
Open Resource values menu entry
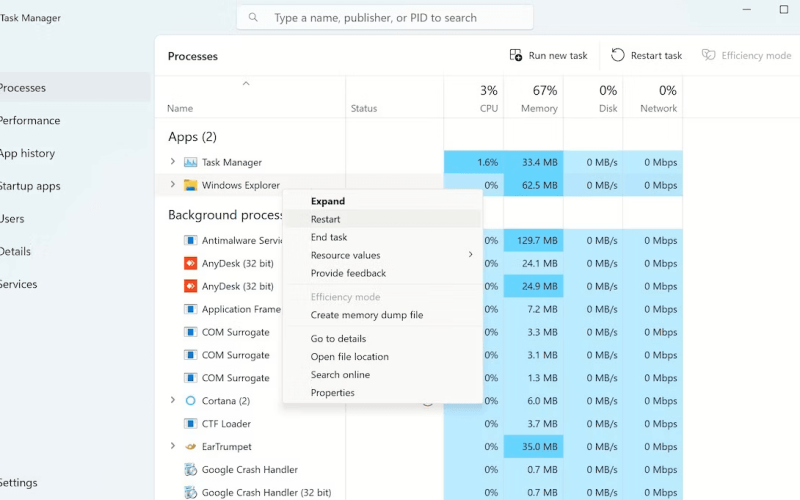[383, 255]
